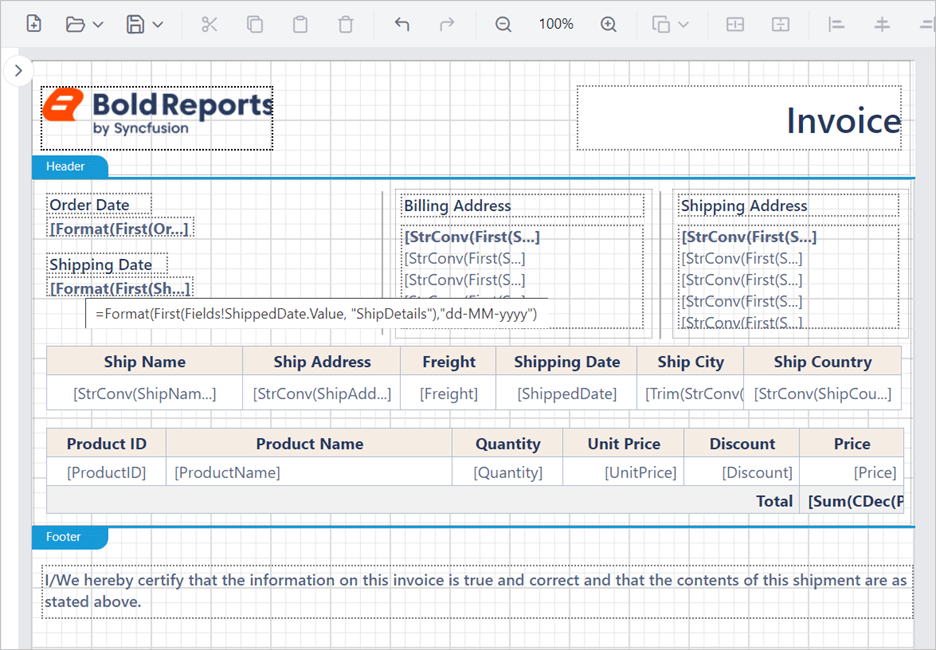Viewport: 936px width, 650px height.
Task: Click the split cell horizontally icon
Action: click(x=735, y=23)
